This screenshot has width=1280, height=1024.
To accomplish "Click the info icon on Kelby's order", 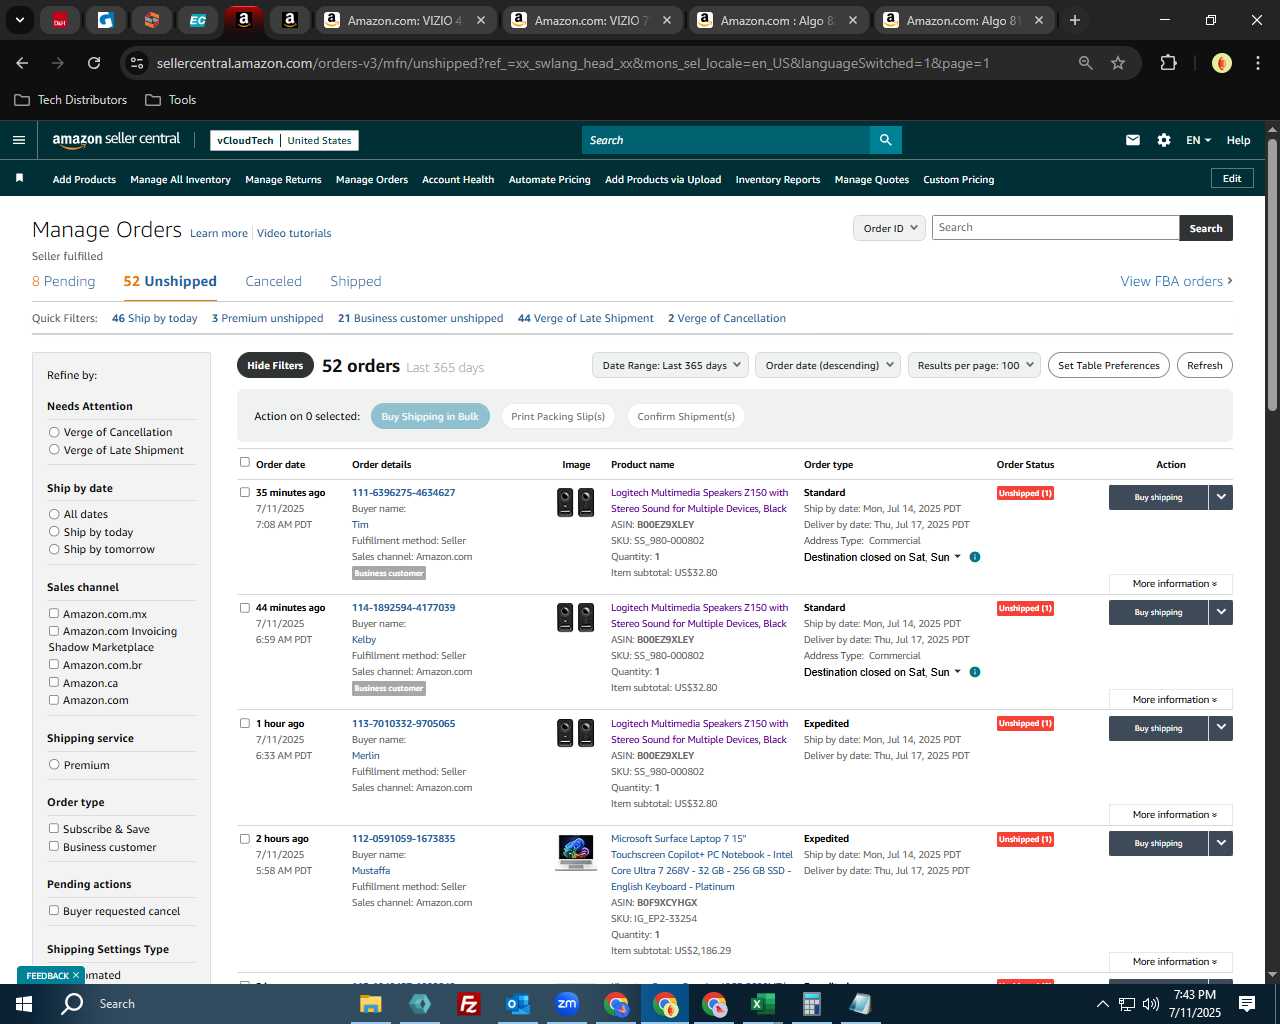I will [975, 672].
